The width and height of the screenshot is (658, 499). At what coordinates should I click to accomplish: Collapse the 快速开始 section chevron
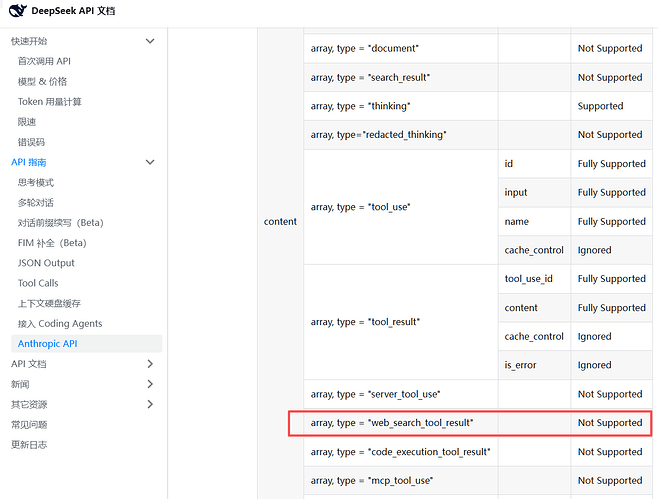click(x=150, y=41)
